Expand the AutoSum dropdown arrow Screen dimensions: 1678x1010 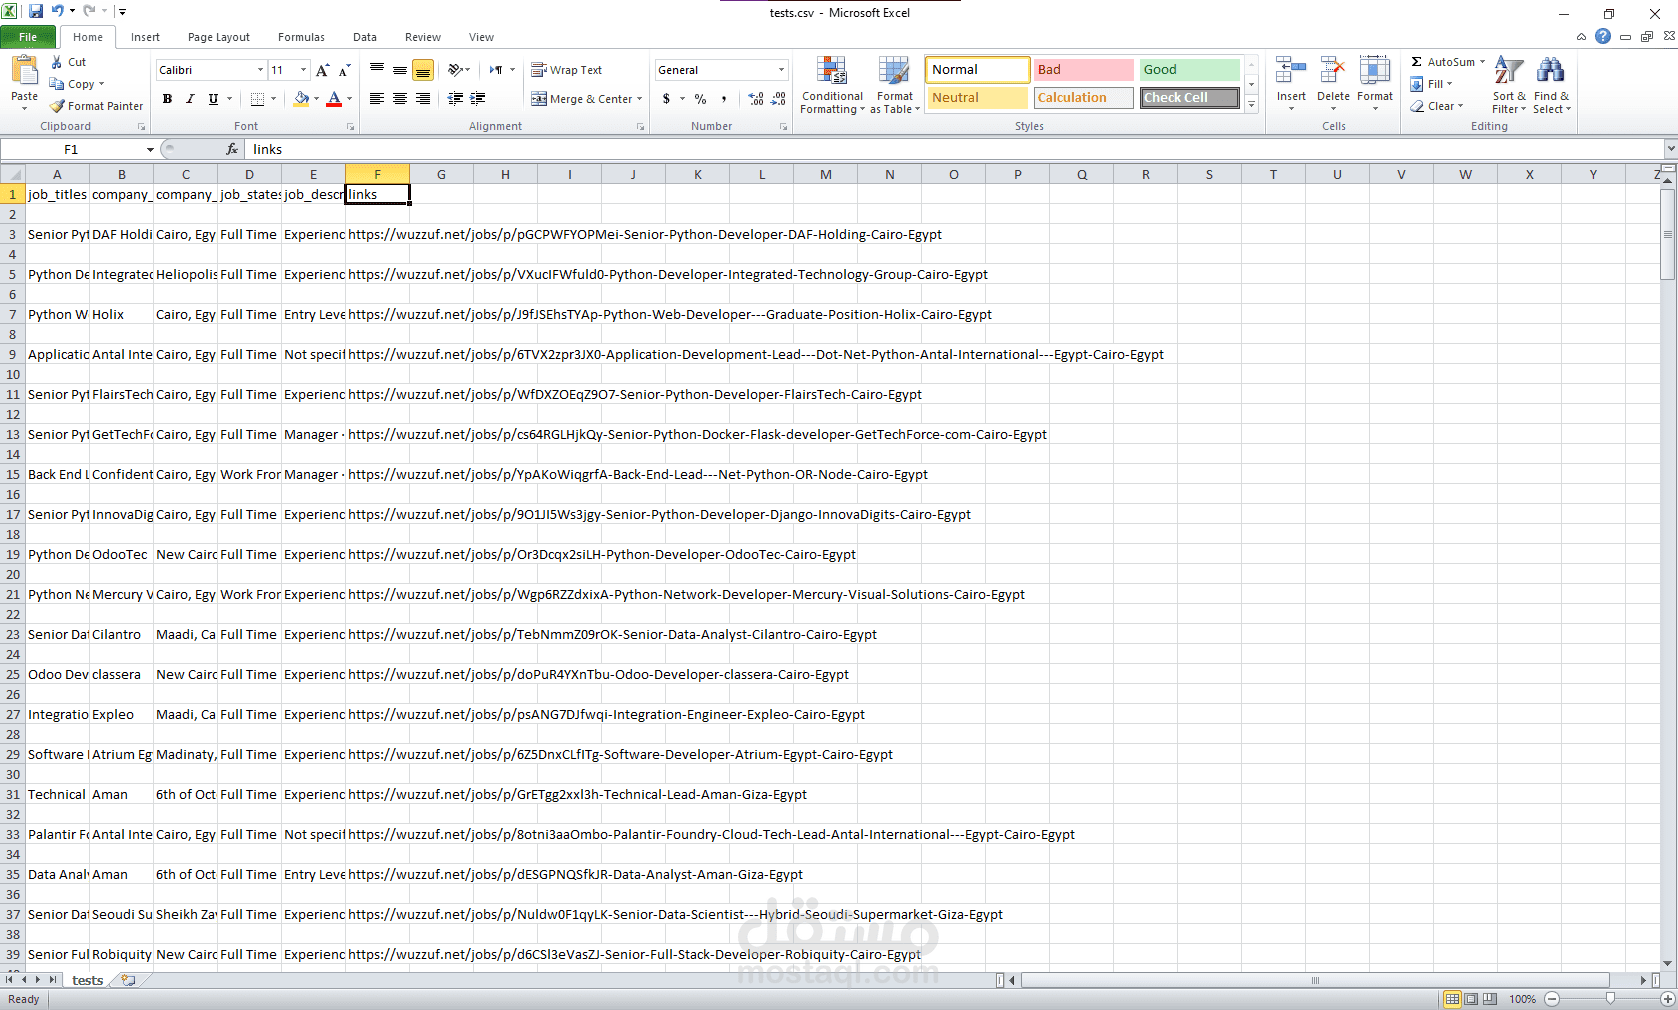click(x=1482, y=62)
